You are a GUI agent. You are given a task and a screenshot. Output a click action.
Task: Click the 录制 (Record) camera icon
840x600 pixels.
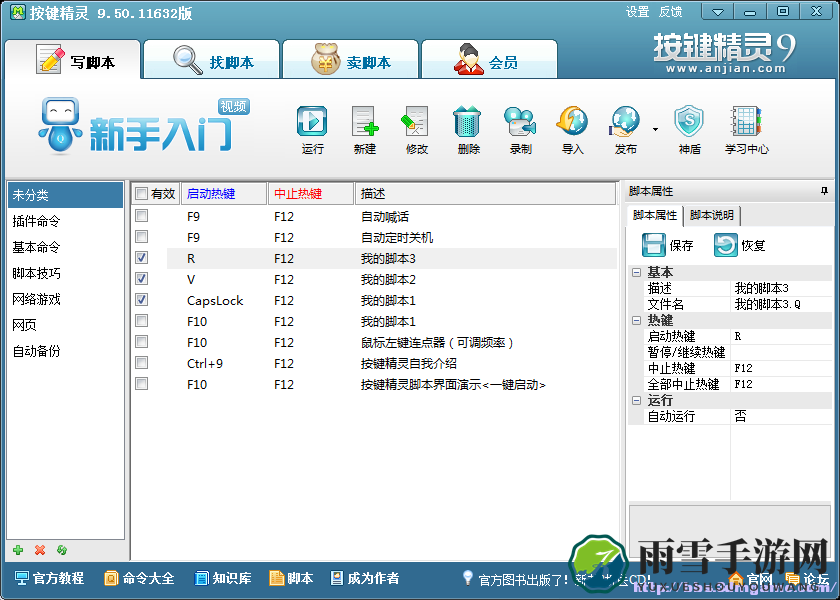click(520, 122)
